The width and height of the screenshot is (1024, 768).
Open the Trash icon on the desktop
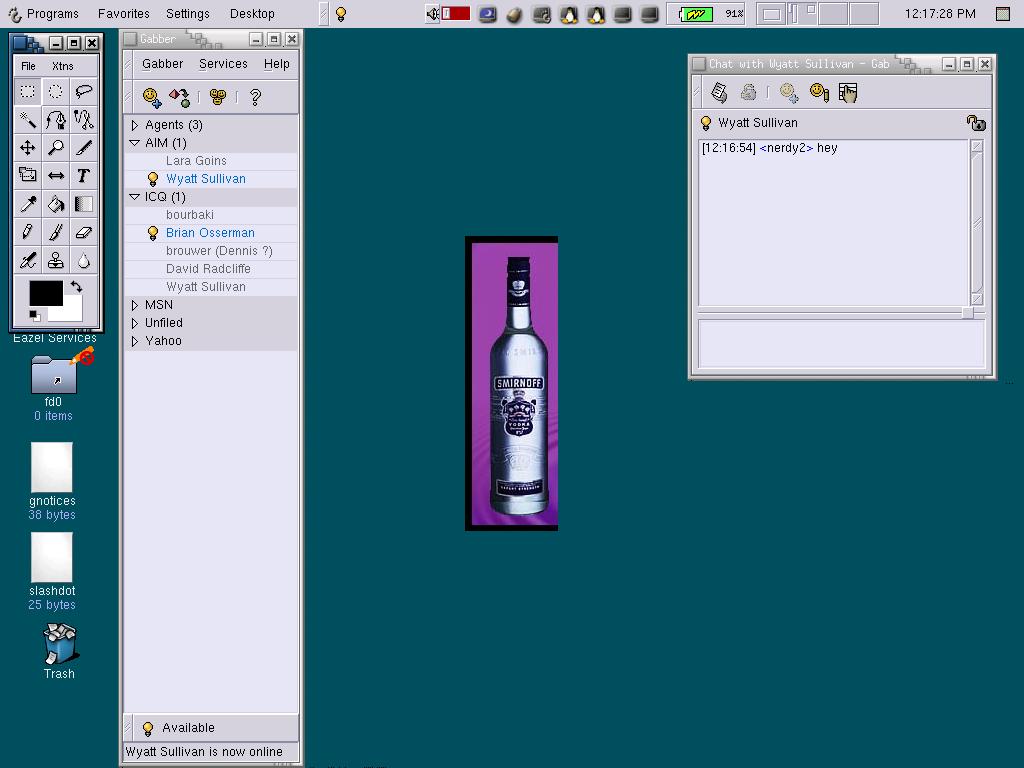tap(60, 652)
